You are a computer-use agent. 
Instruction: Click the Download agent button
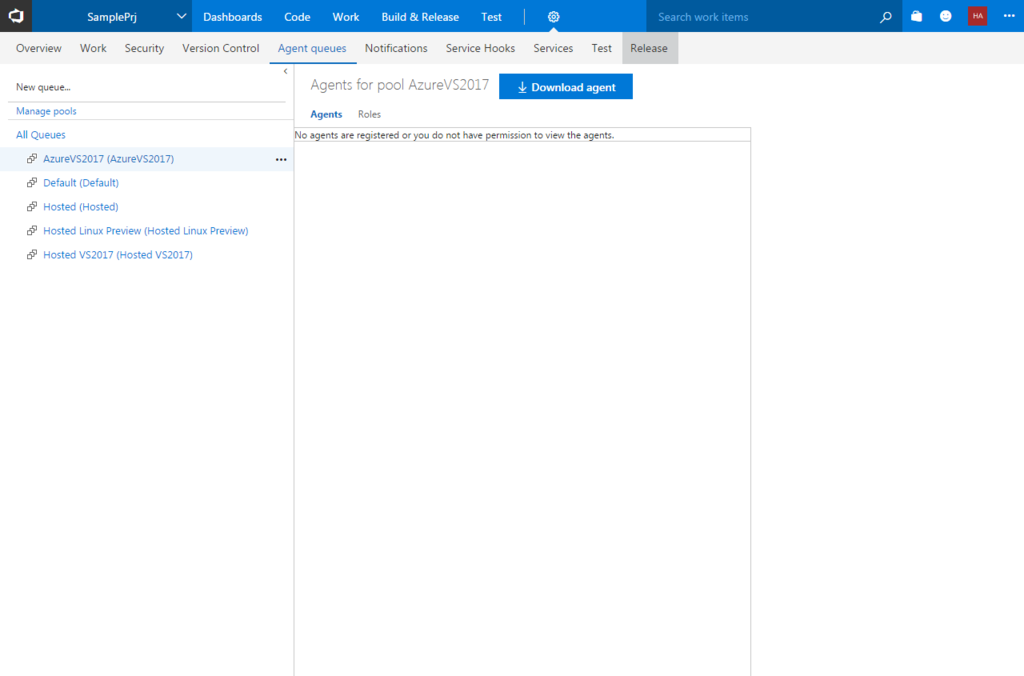click(x=566, y=87)
